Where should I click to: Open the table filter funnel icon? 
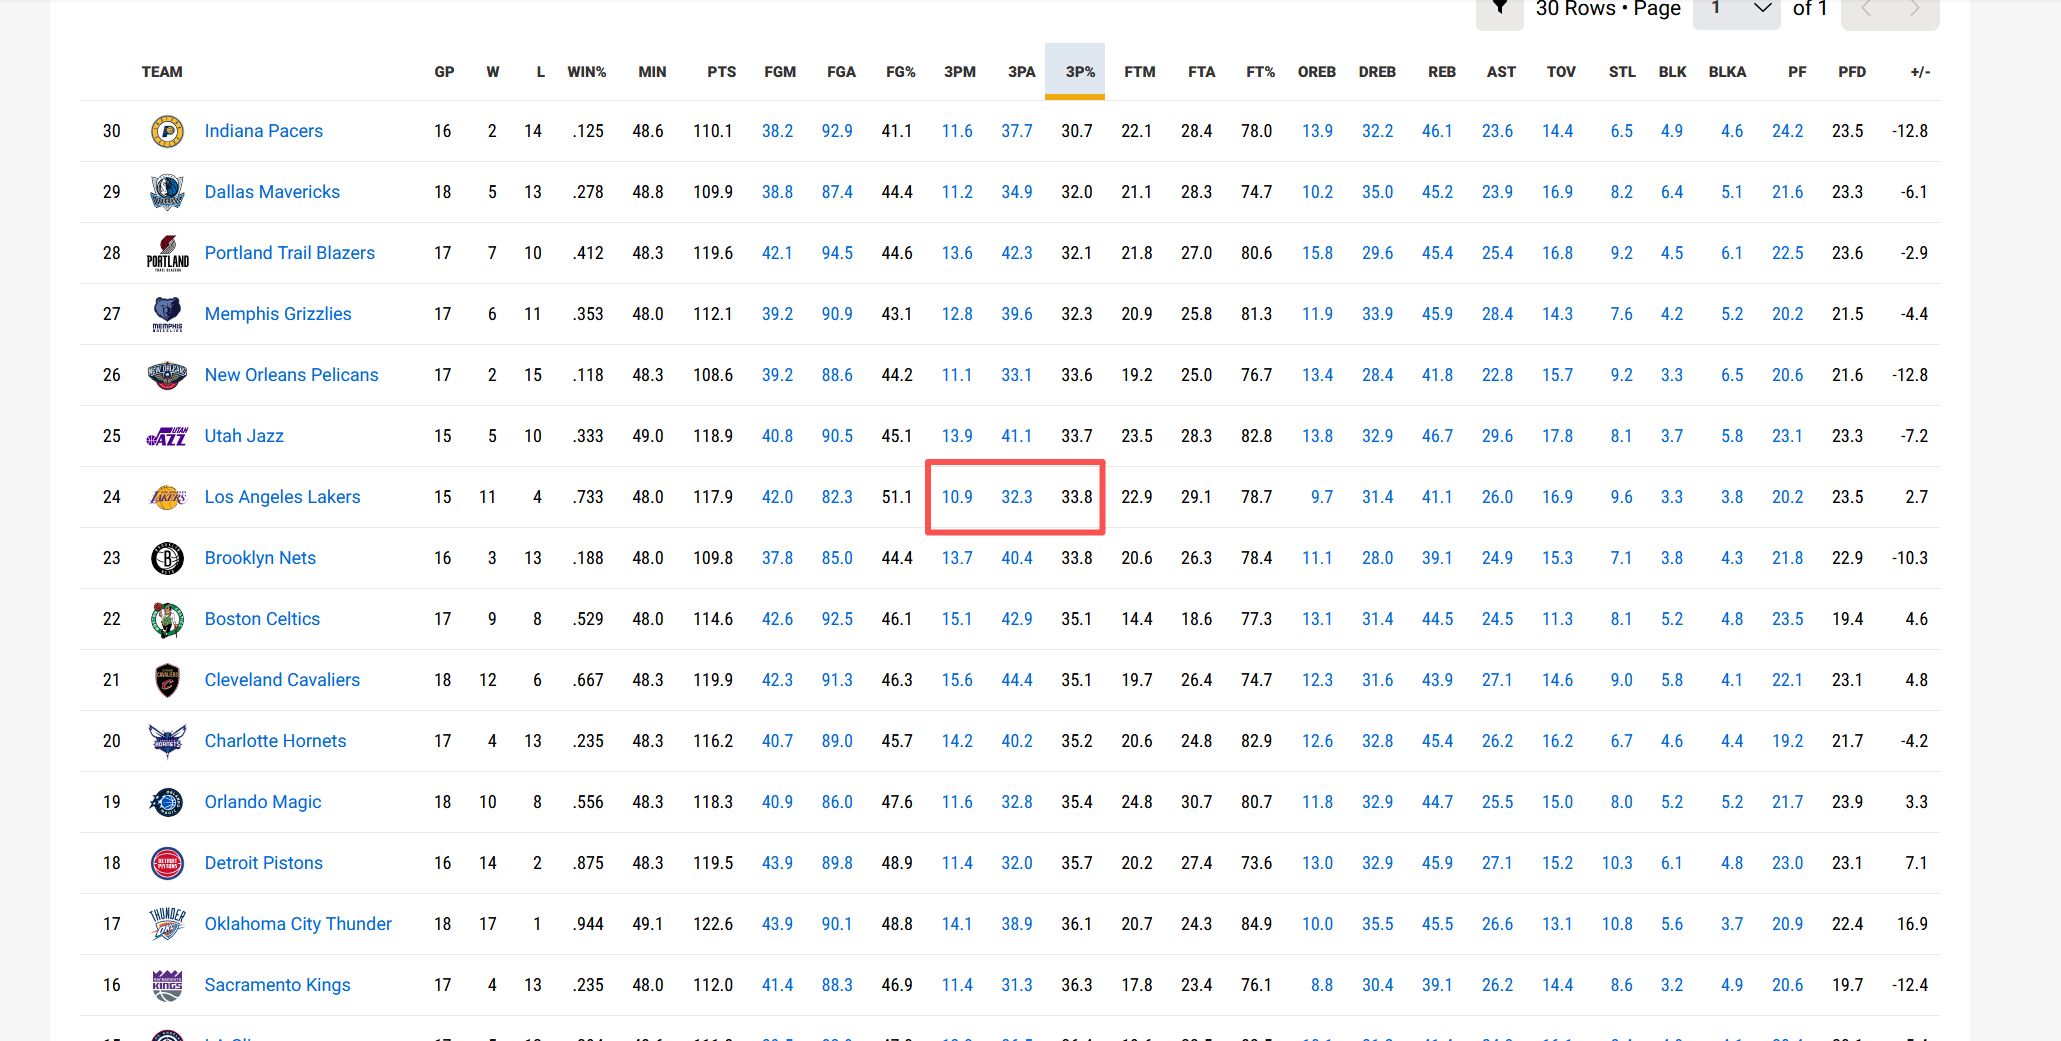click(1500, 9)
